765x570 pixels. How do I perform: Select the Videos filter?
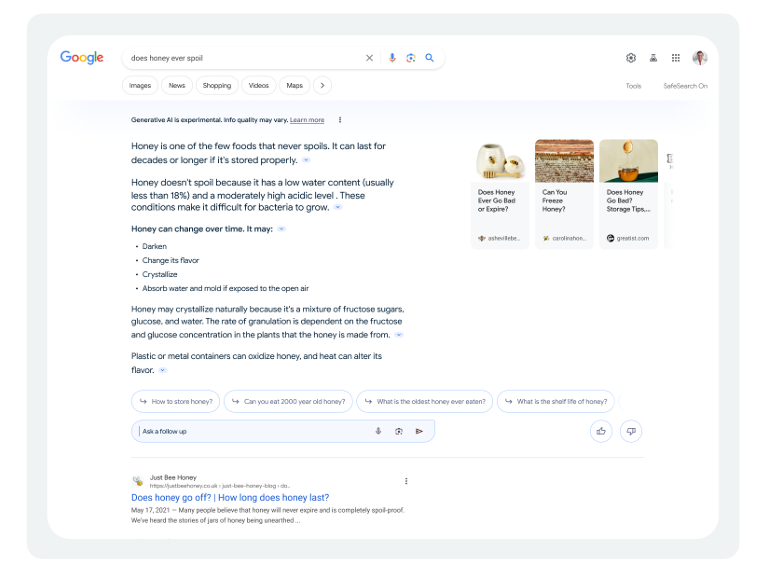pos(259,85)
